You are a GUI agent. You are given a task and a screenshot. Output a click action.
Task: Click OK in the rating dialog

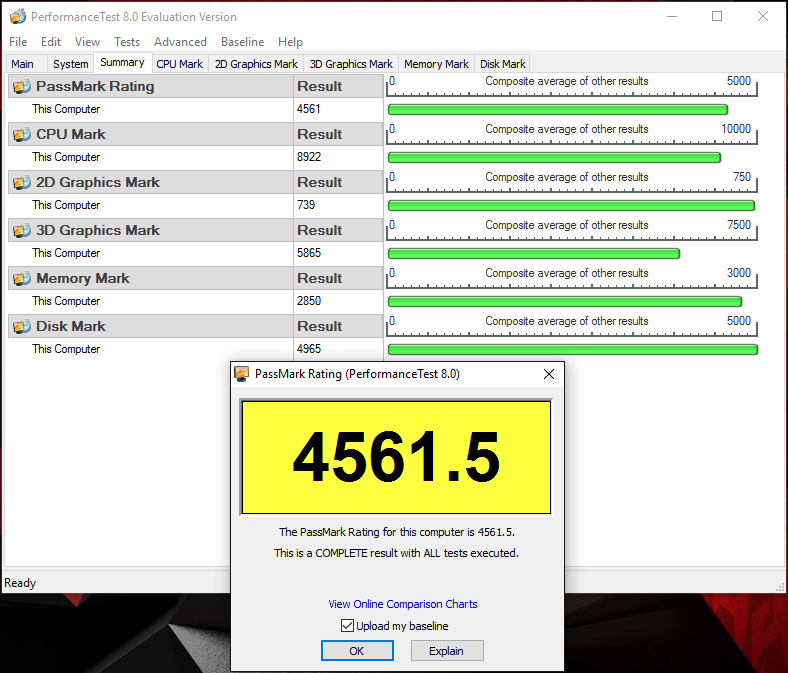(357, 651)
